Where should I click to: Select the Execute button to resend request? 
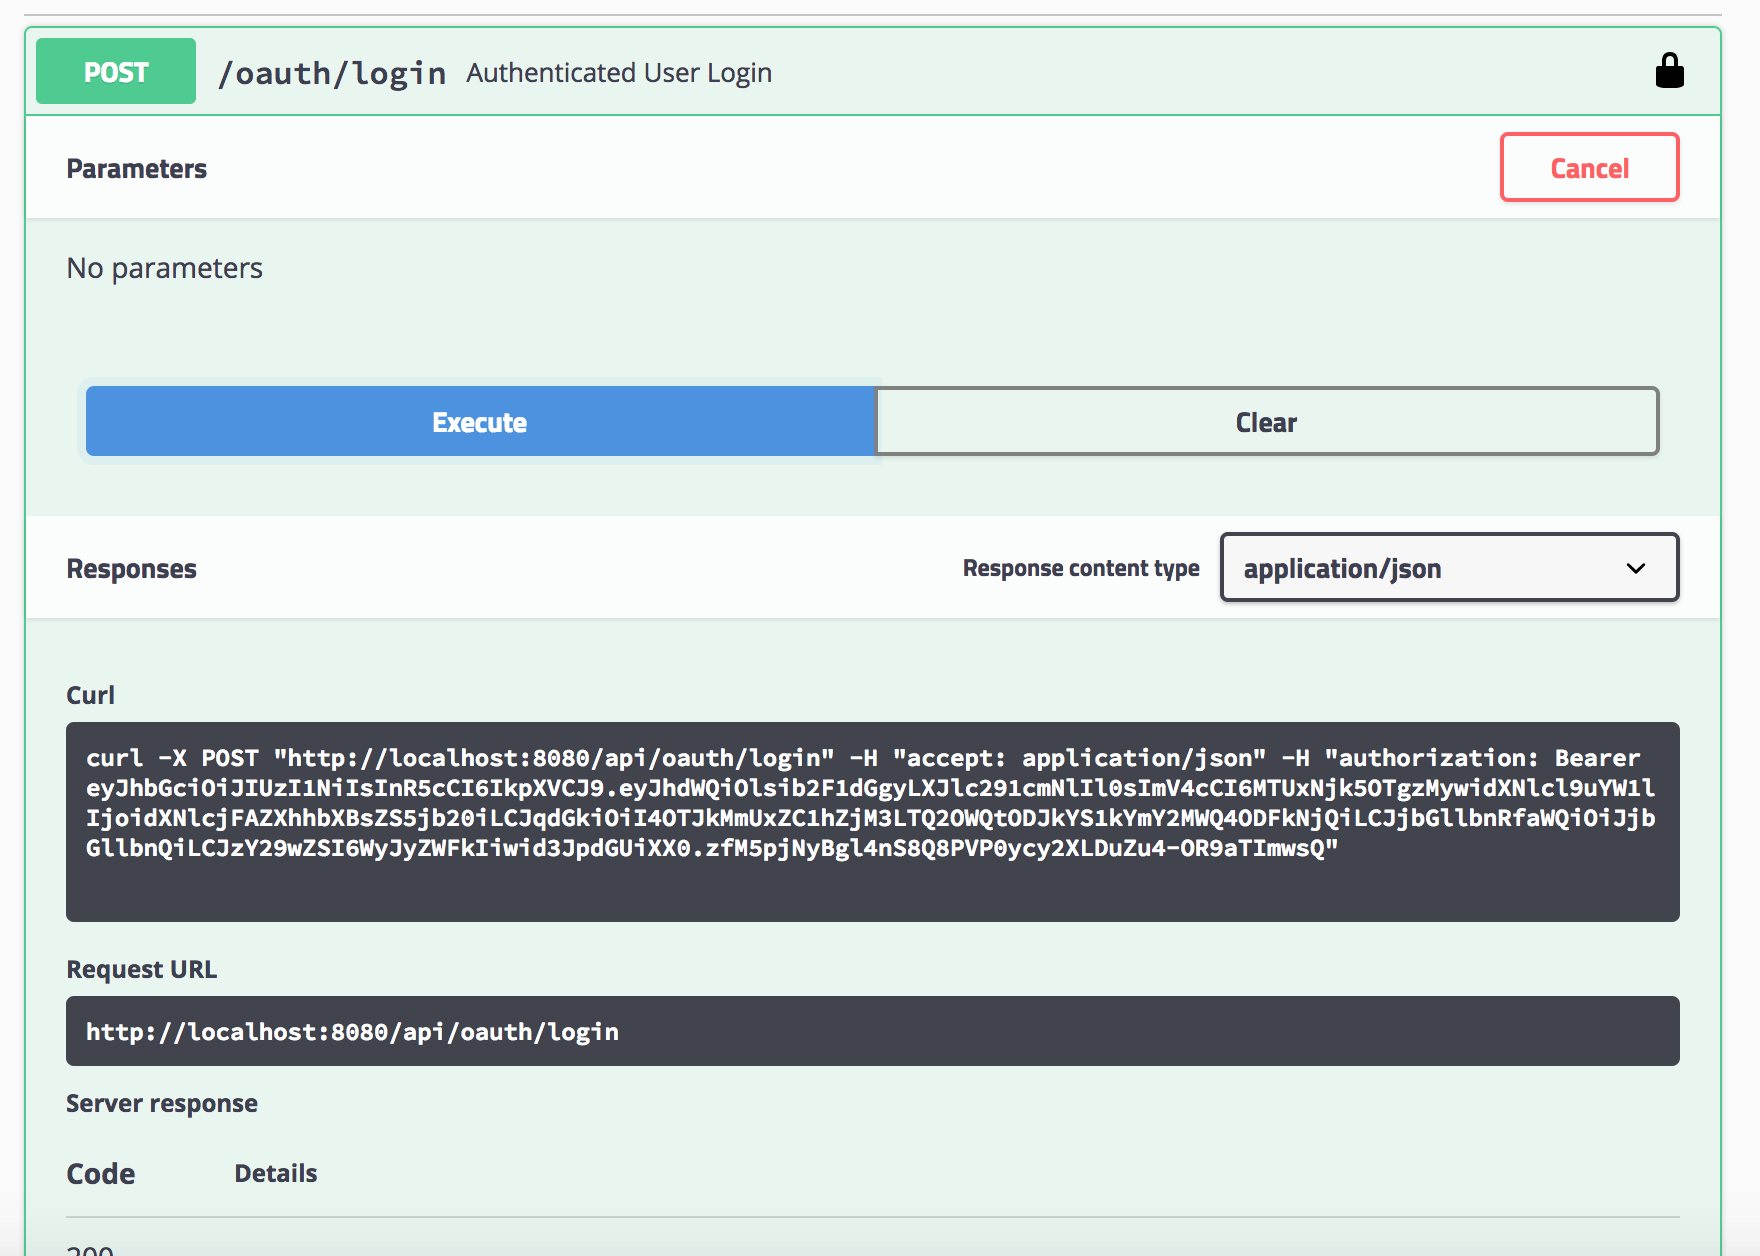click(x=480, y=421)
